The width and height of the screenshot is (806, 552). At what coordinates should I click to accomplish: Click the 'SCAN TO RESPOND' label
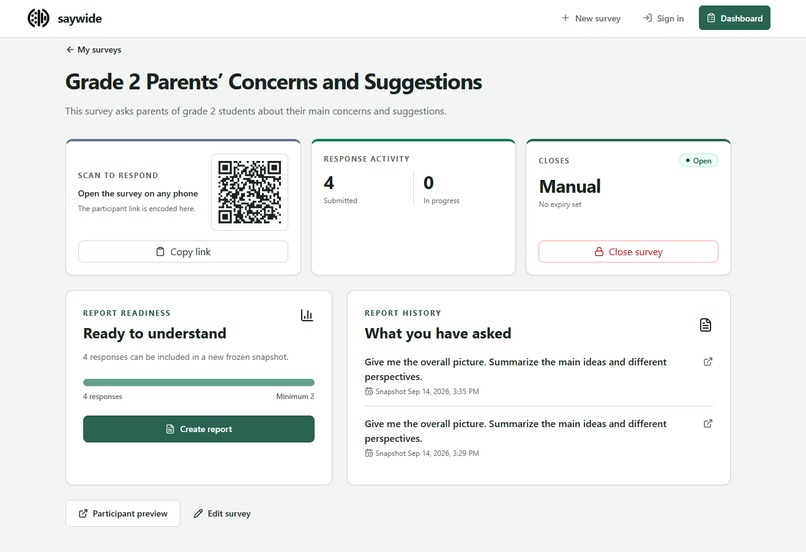click(118, 175)
